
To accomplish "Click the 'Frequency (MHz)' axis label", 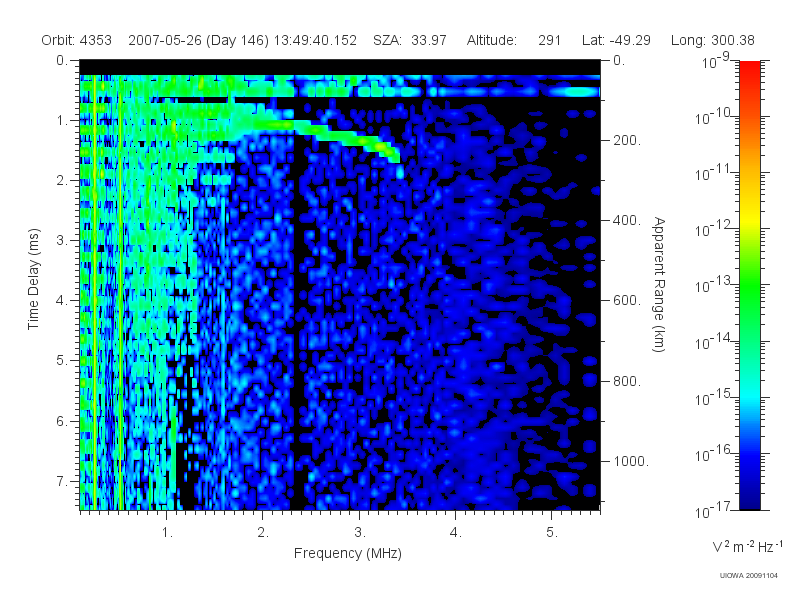I will (x=348, y=554).
